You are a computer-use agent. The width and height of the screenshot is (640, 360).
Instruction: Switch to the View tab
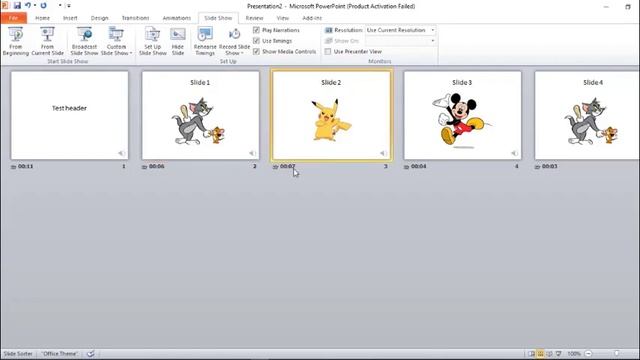(282, 18)
